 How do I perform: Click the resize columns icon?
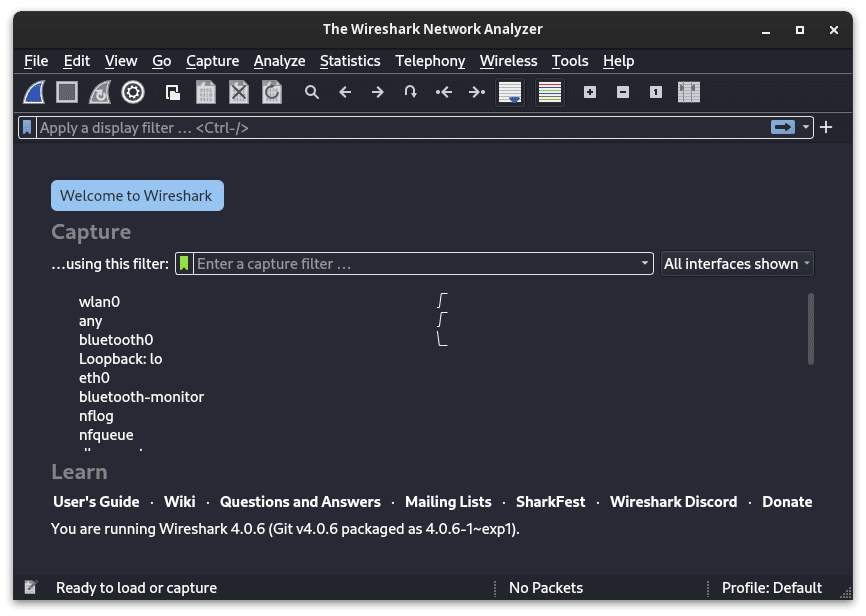coord(689,92)
